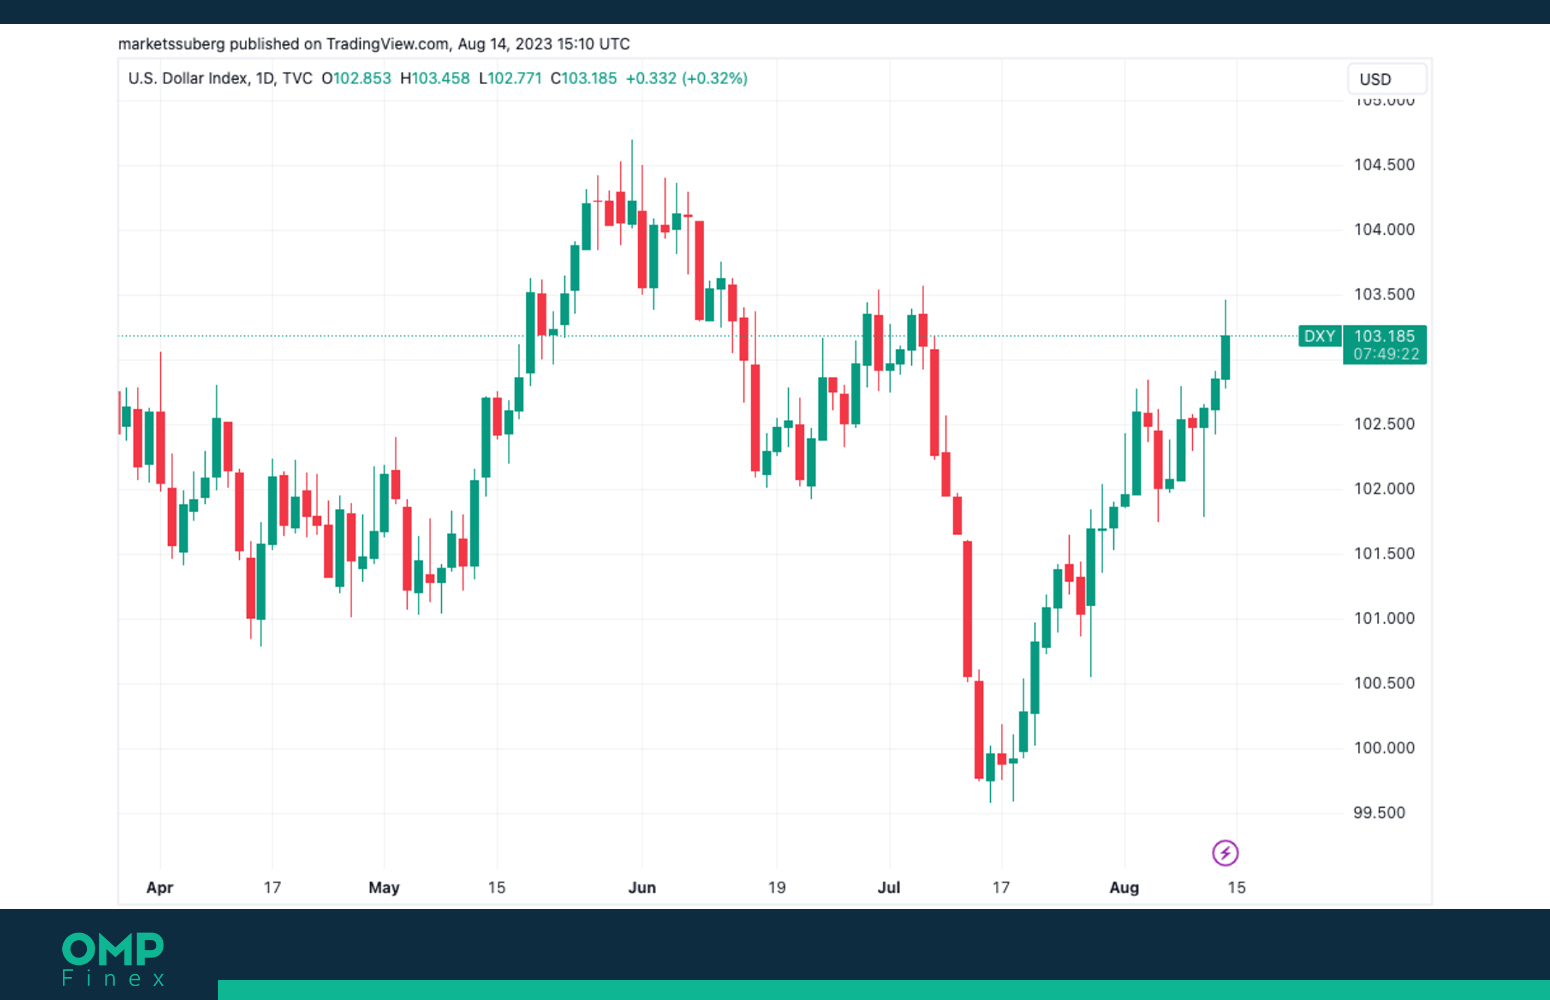Click the 19 date axis label
This screenshot has height=1000, width=1550.
point(777,888)
